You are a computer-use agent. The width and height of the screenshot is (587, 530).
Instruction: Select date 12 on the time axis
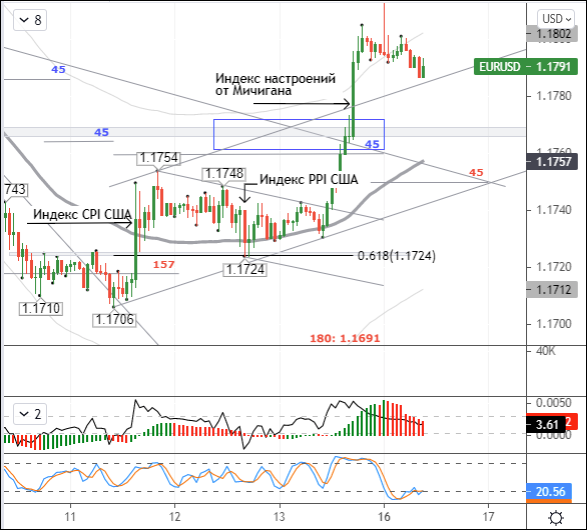174,517
